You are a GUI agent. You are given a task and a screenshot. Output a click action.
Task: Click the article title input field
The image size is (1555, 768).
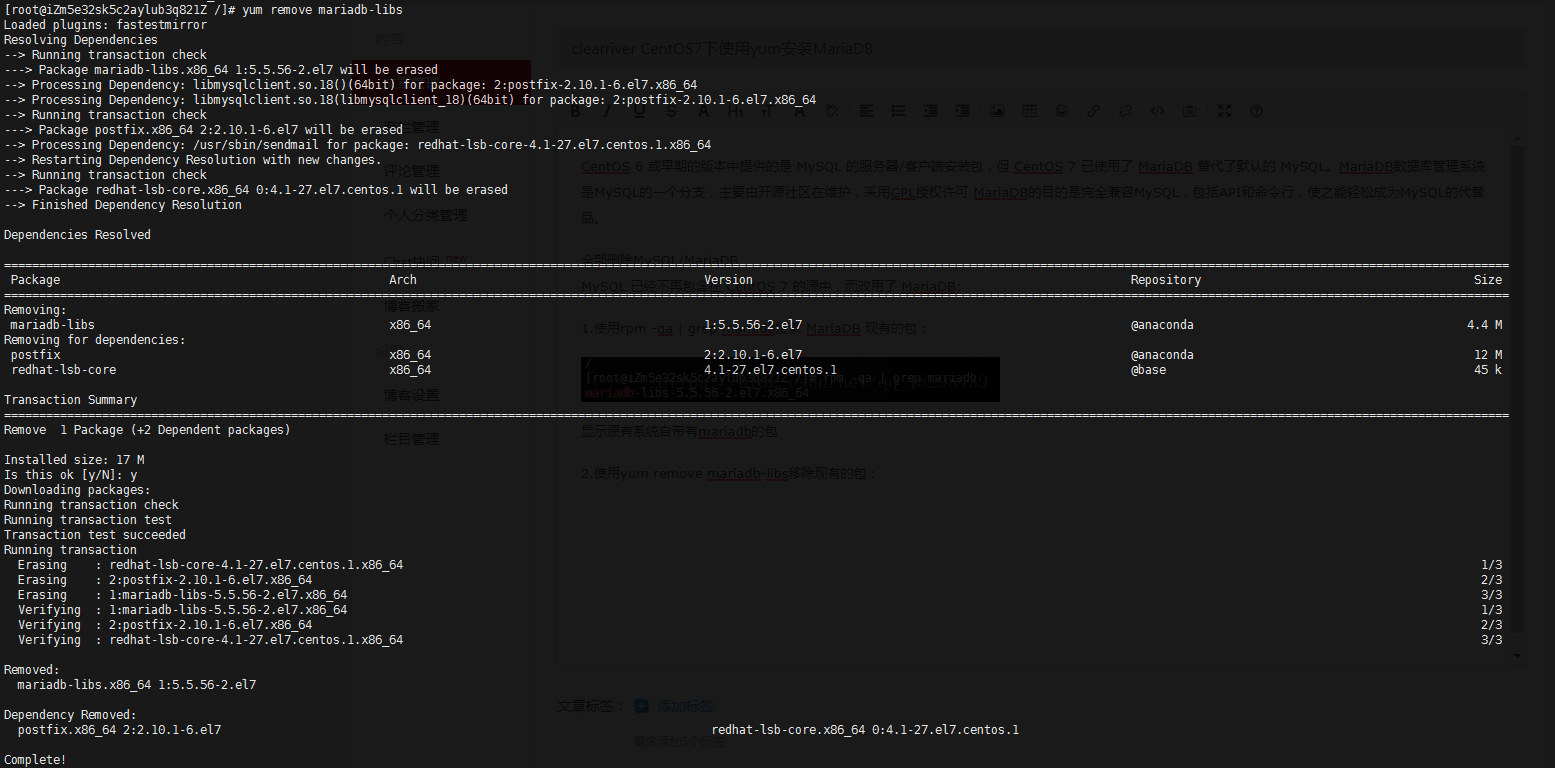click(1040, 49)
